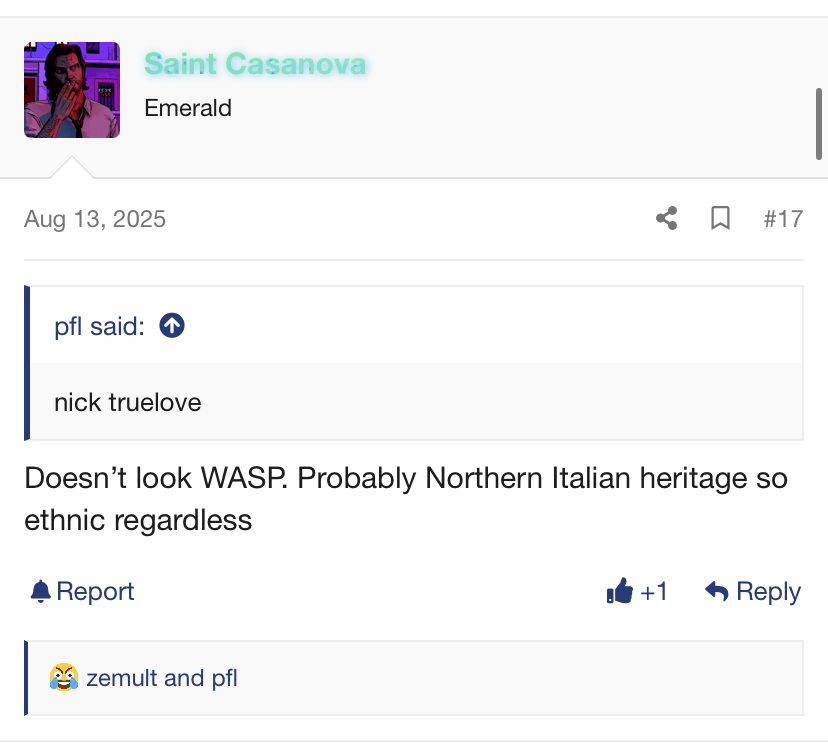View reactions from 'zemult and pfl'
The width and height of the screenshot is (828, 753).
point(162,678)
